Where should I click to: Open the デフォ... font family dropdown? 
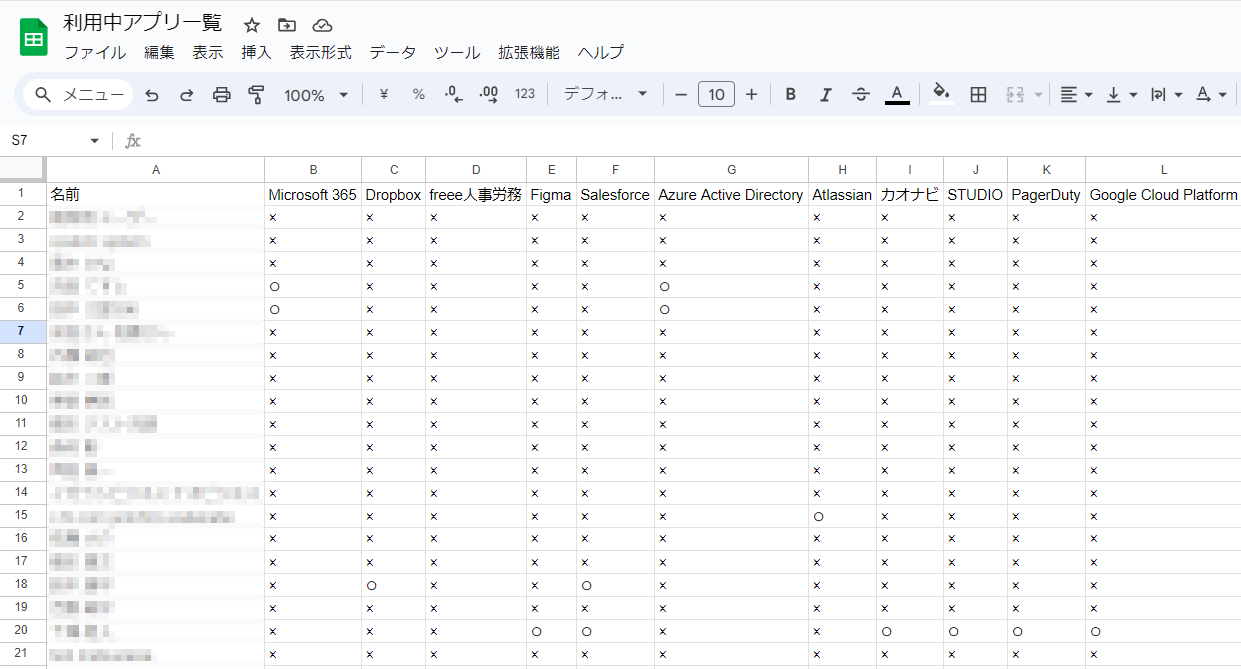[605, 94]
